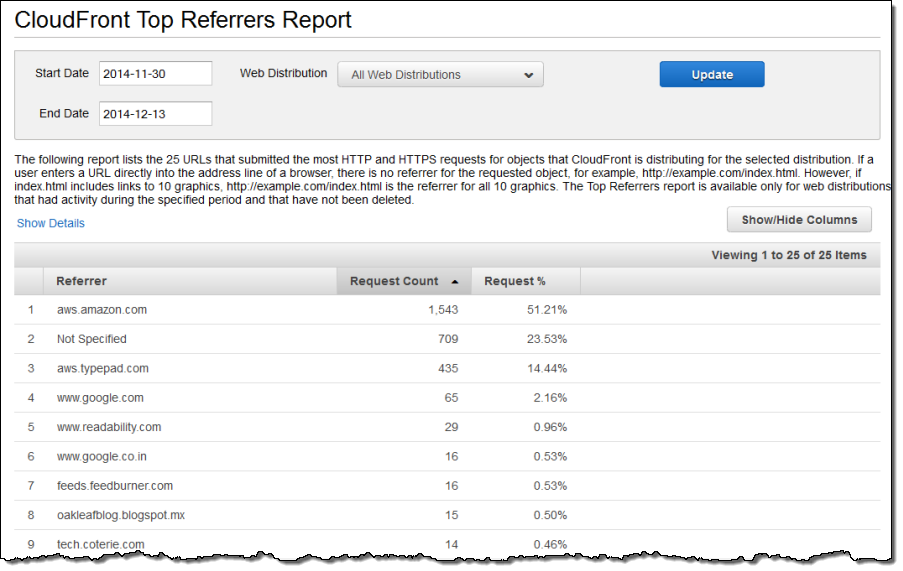This screenshot has height=571, width=903.
Task: Click the 65 request count value
Action: click(x=452, y=398)
